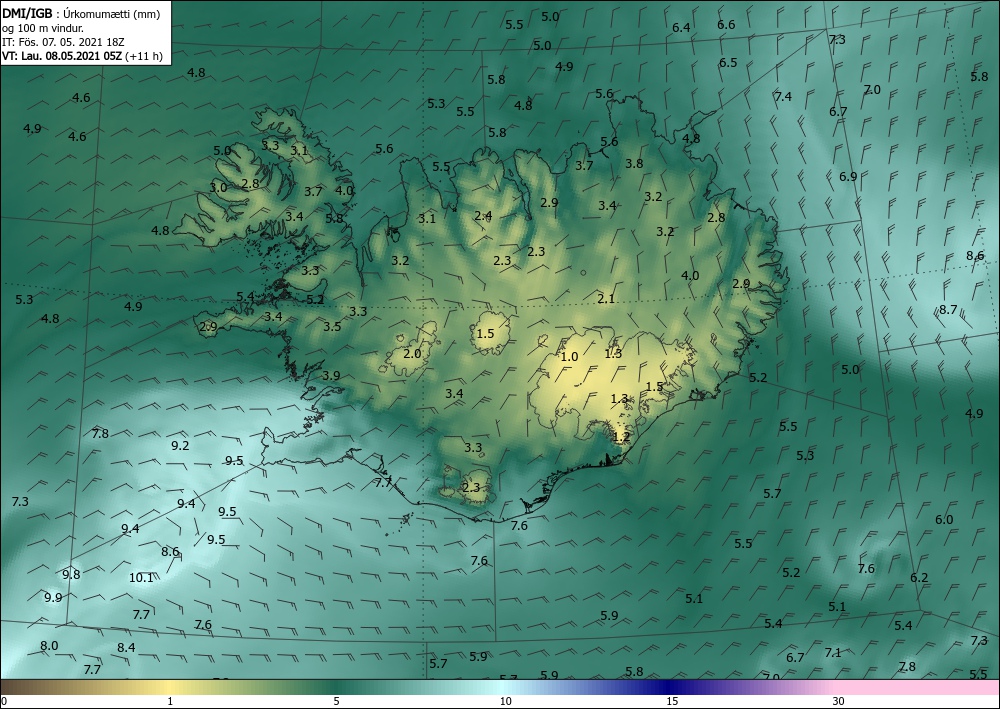Click the 1.0 value on the Vatnajökull glacier
Image resolution: width=1000 pixels, height=709 pixels.
(569, 357)
